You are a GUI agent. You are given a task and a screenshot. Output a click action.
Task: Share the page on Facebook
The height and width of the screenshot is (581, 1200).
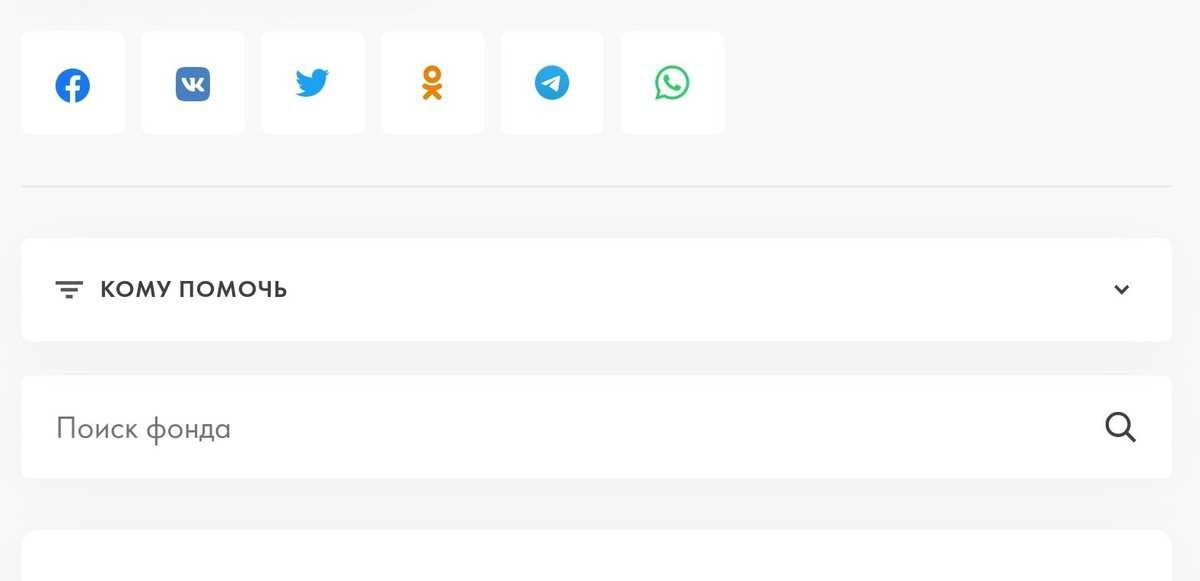pos(72,84)
